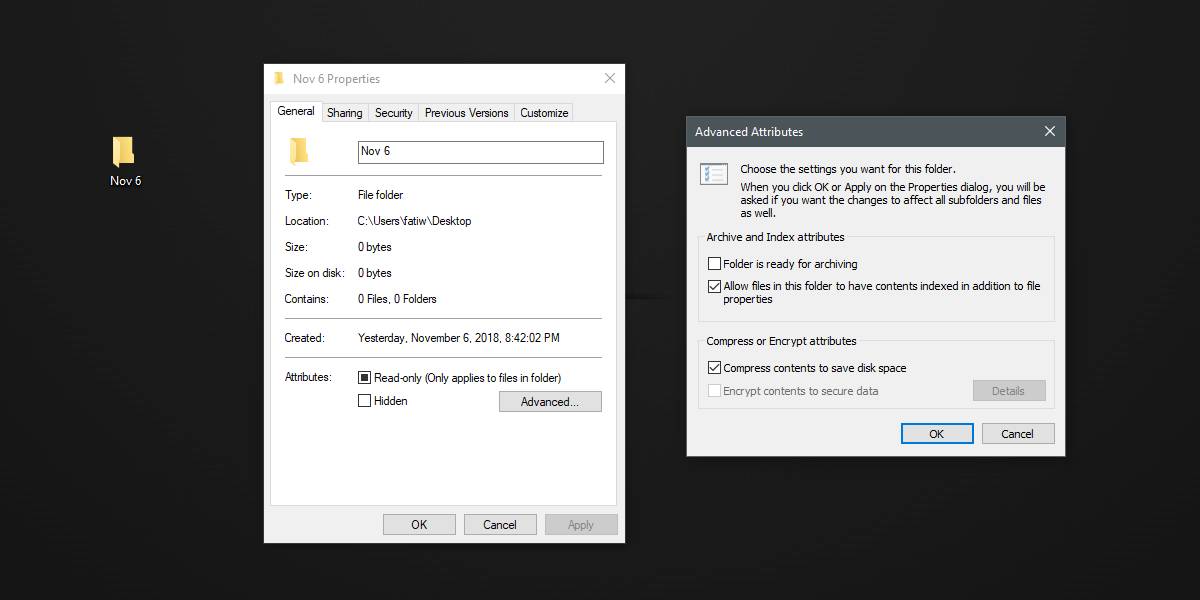
Task: Click the folder icon in Properties title bar
Action: [x=279, y=78]
